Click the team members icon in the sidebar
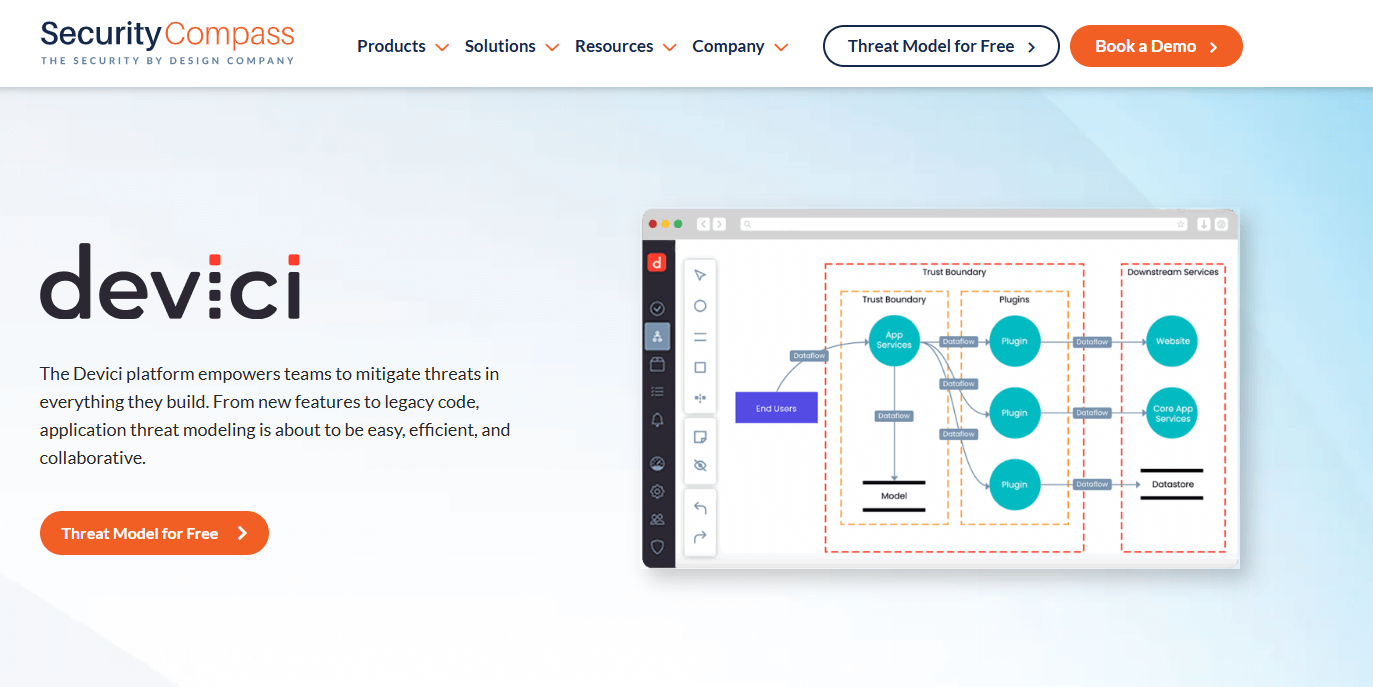Viewport: 1373px width, 687px height. [658, 519]
